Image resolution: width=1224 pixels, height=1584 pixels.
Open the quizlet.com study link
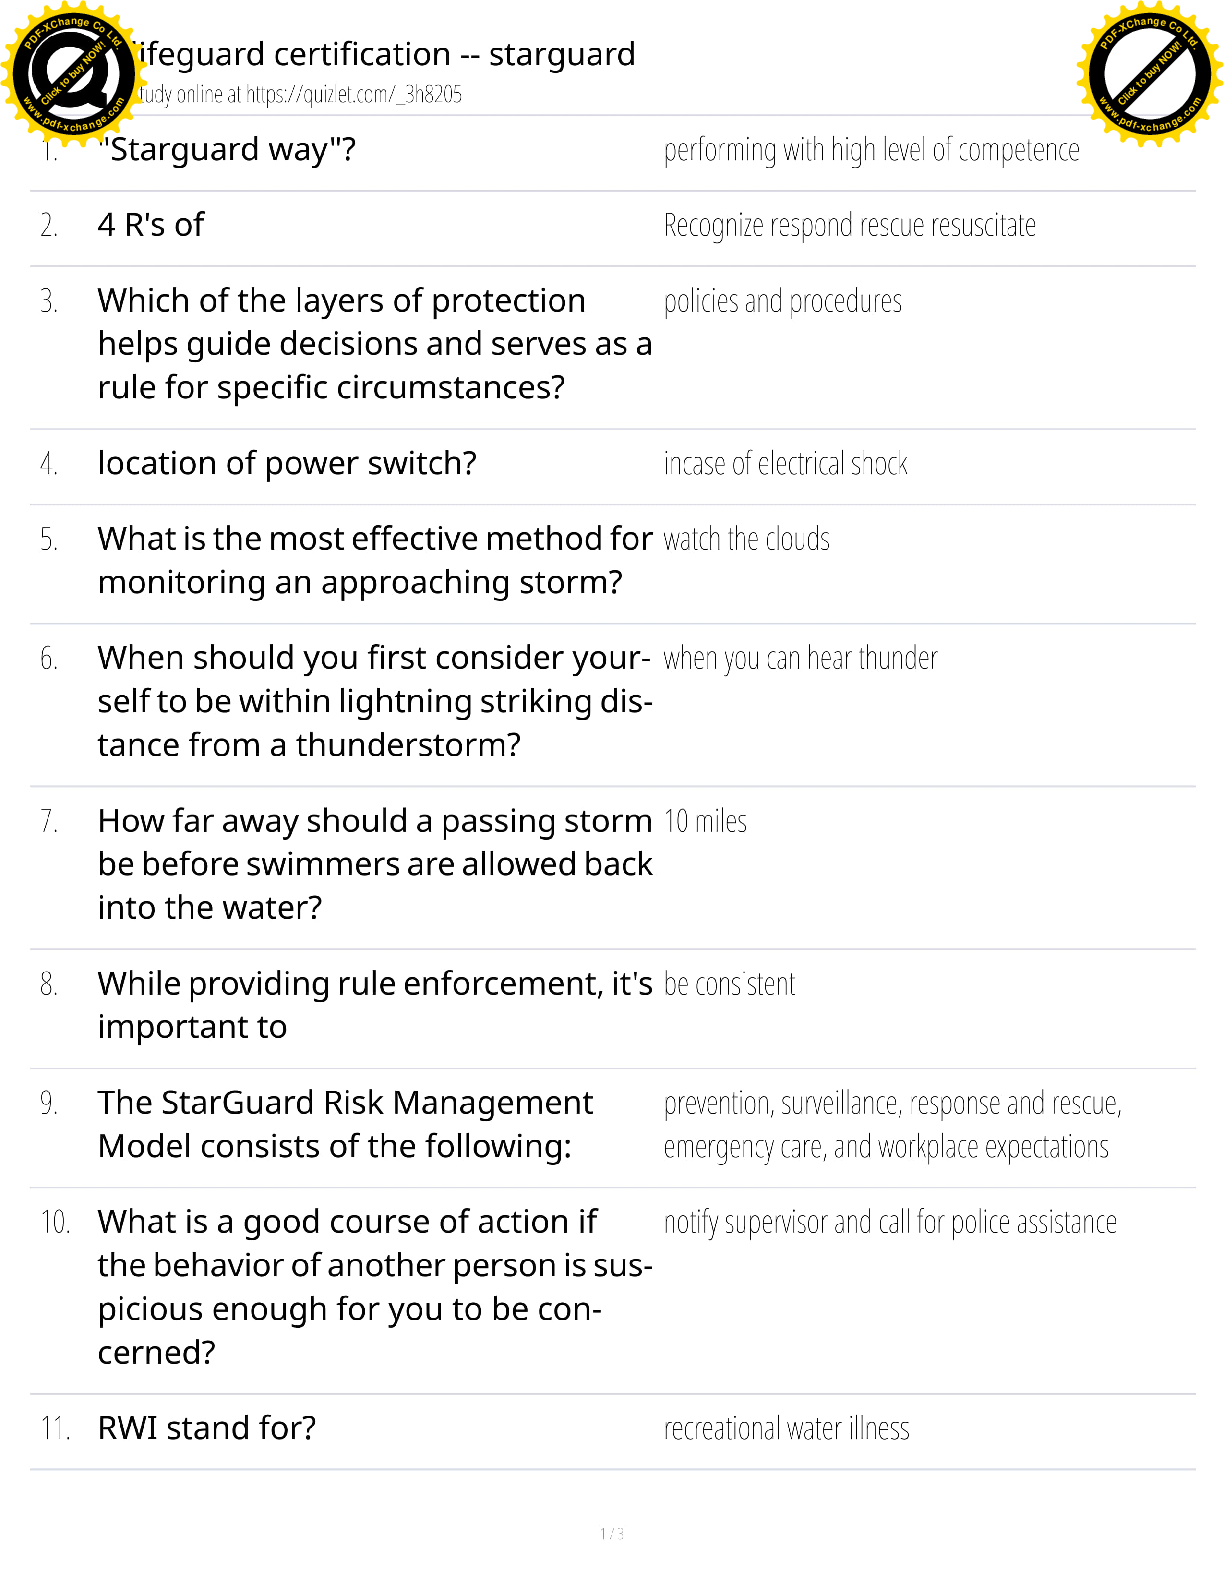pos(353,95)
